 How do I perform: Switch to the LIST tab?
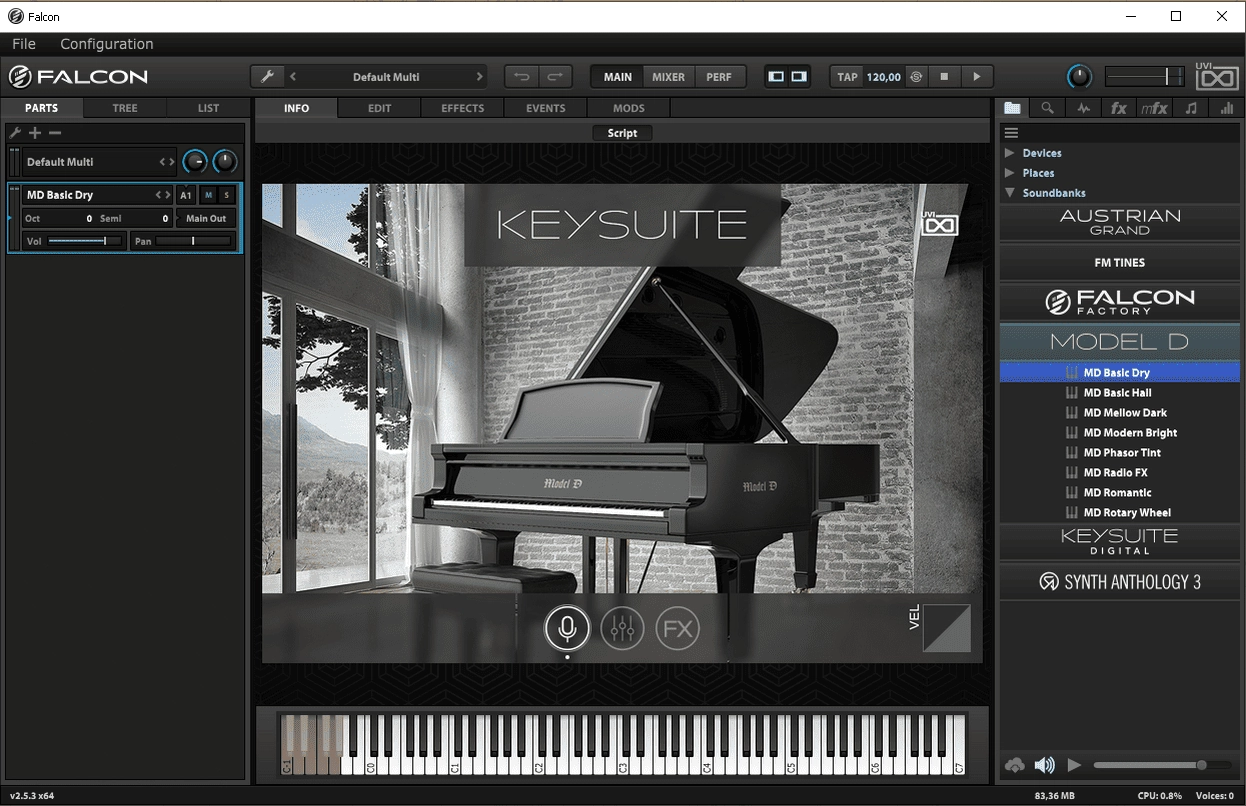pos(208,108)
